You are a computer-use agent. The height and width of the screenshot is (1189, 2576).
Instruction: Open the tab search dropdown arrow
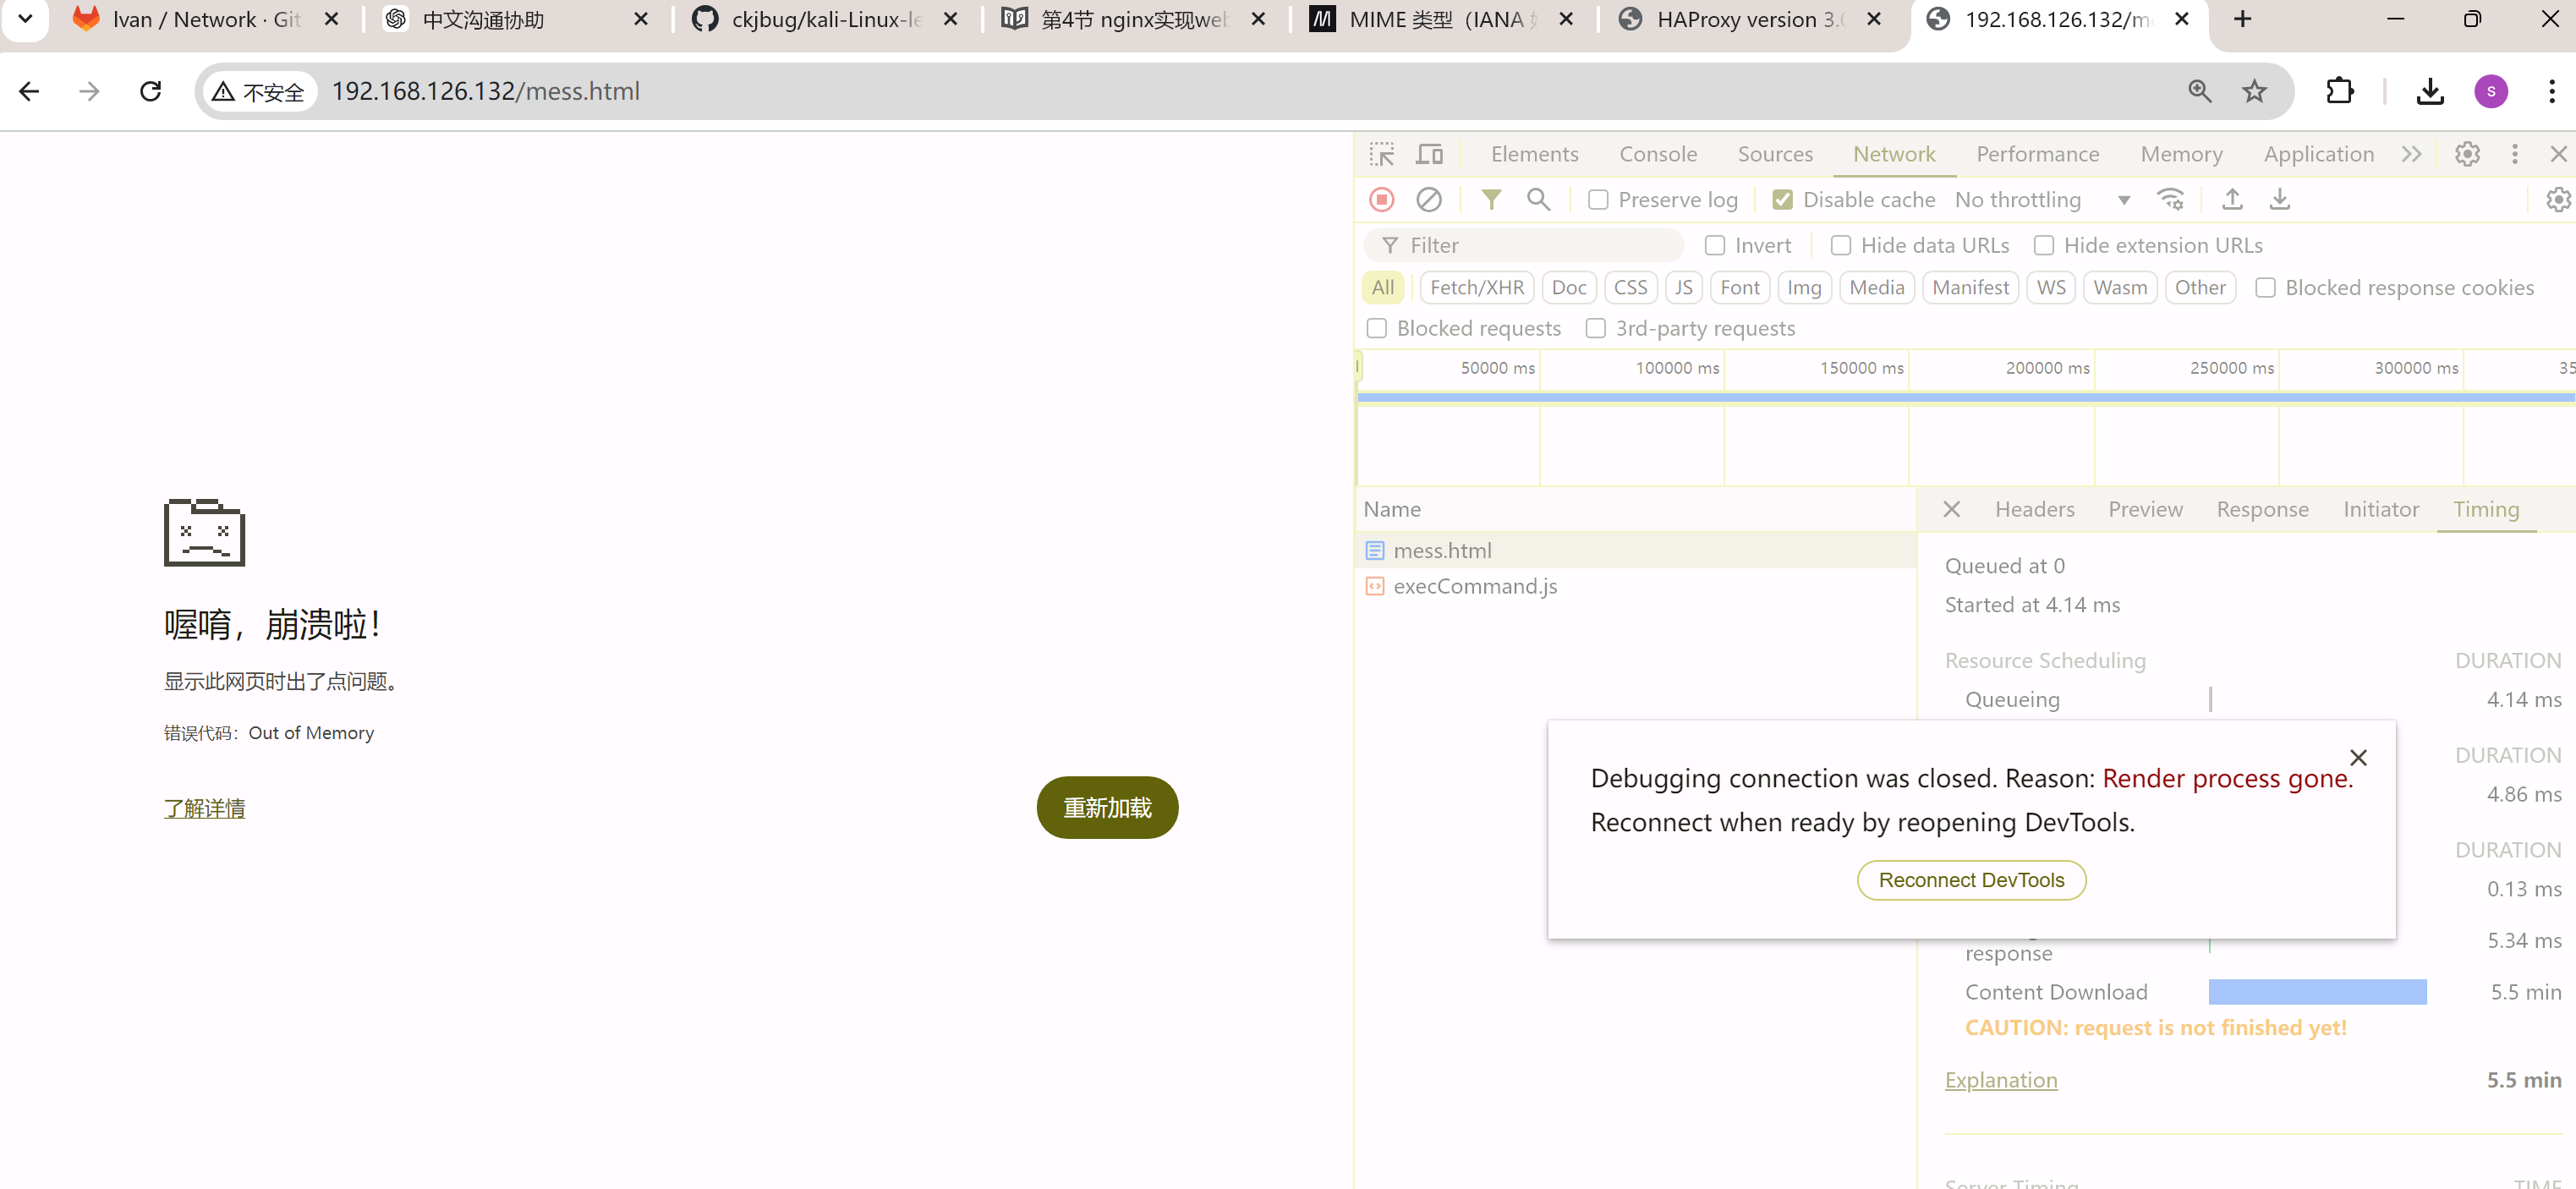[25, 18]
